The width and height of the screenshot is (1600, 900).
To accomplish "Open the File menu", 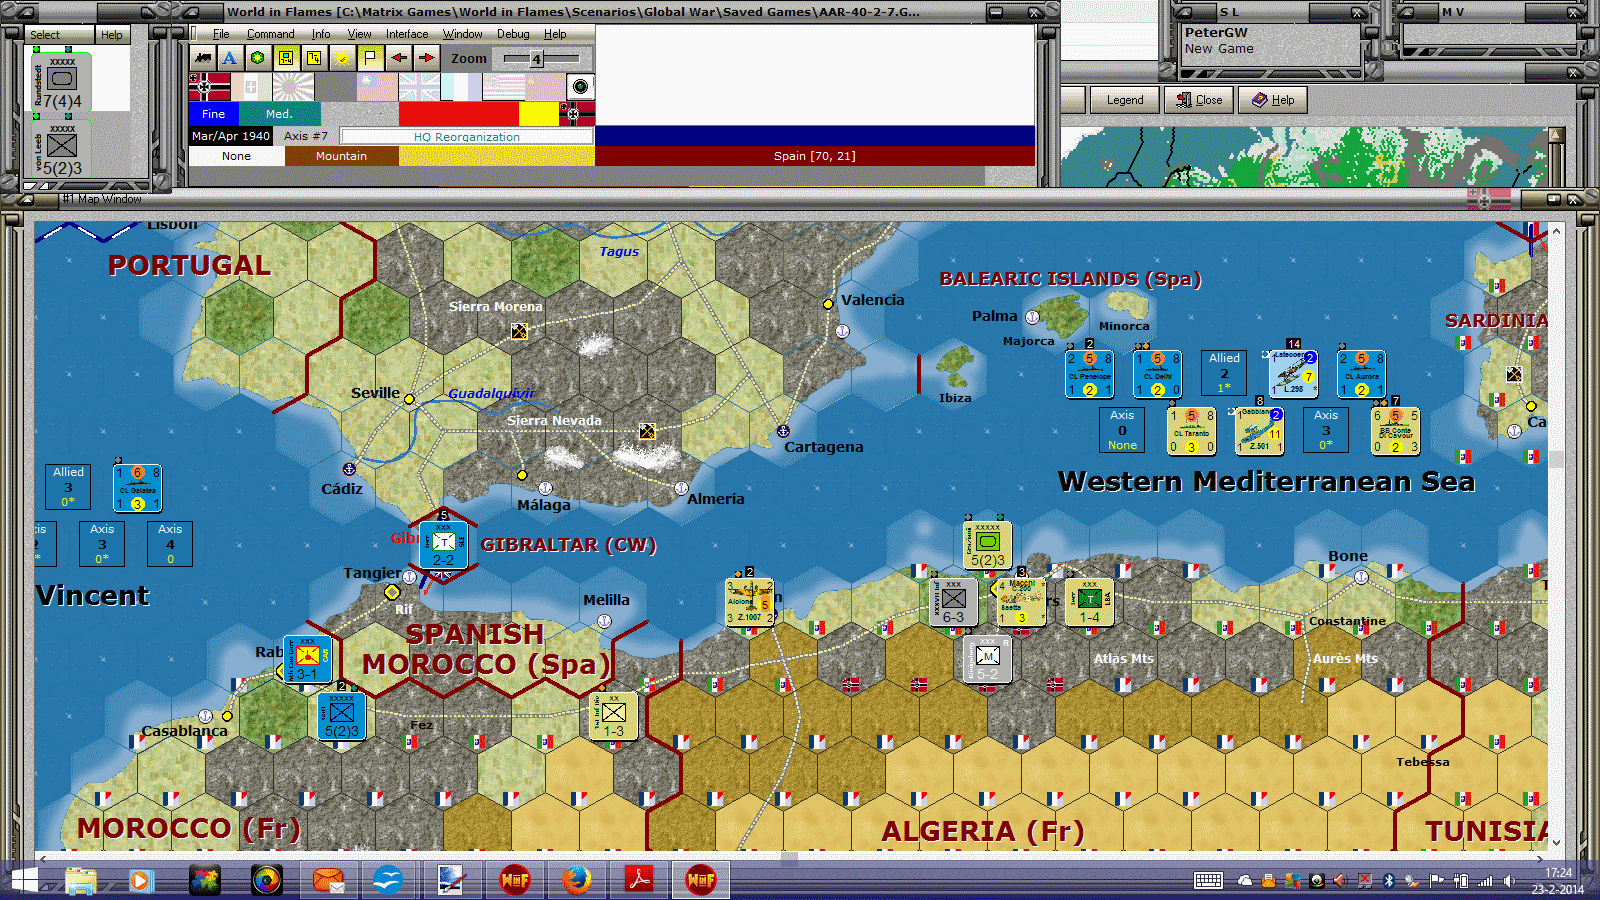I will point(221,34).
